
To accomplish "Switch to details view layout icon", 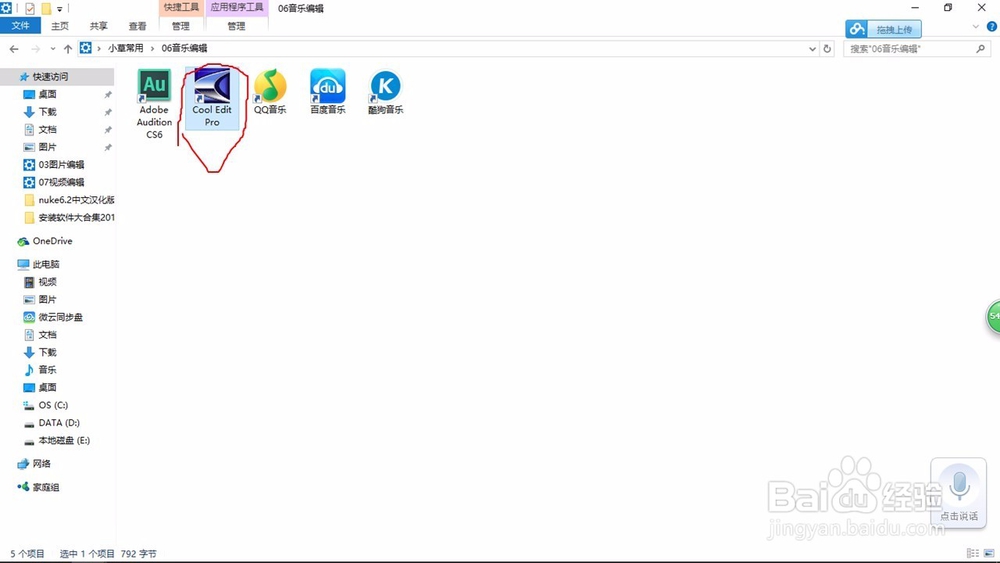I will (x=973, y=553).
